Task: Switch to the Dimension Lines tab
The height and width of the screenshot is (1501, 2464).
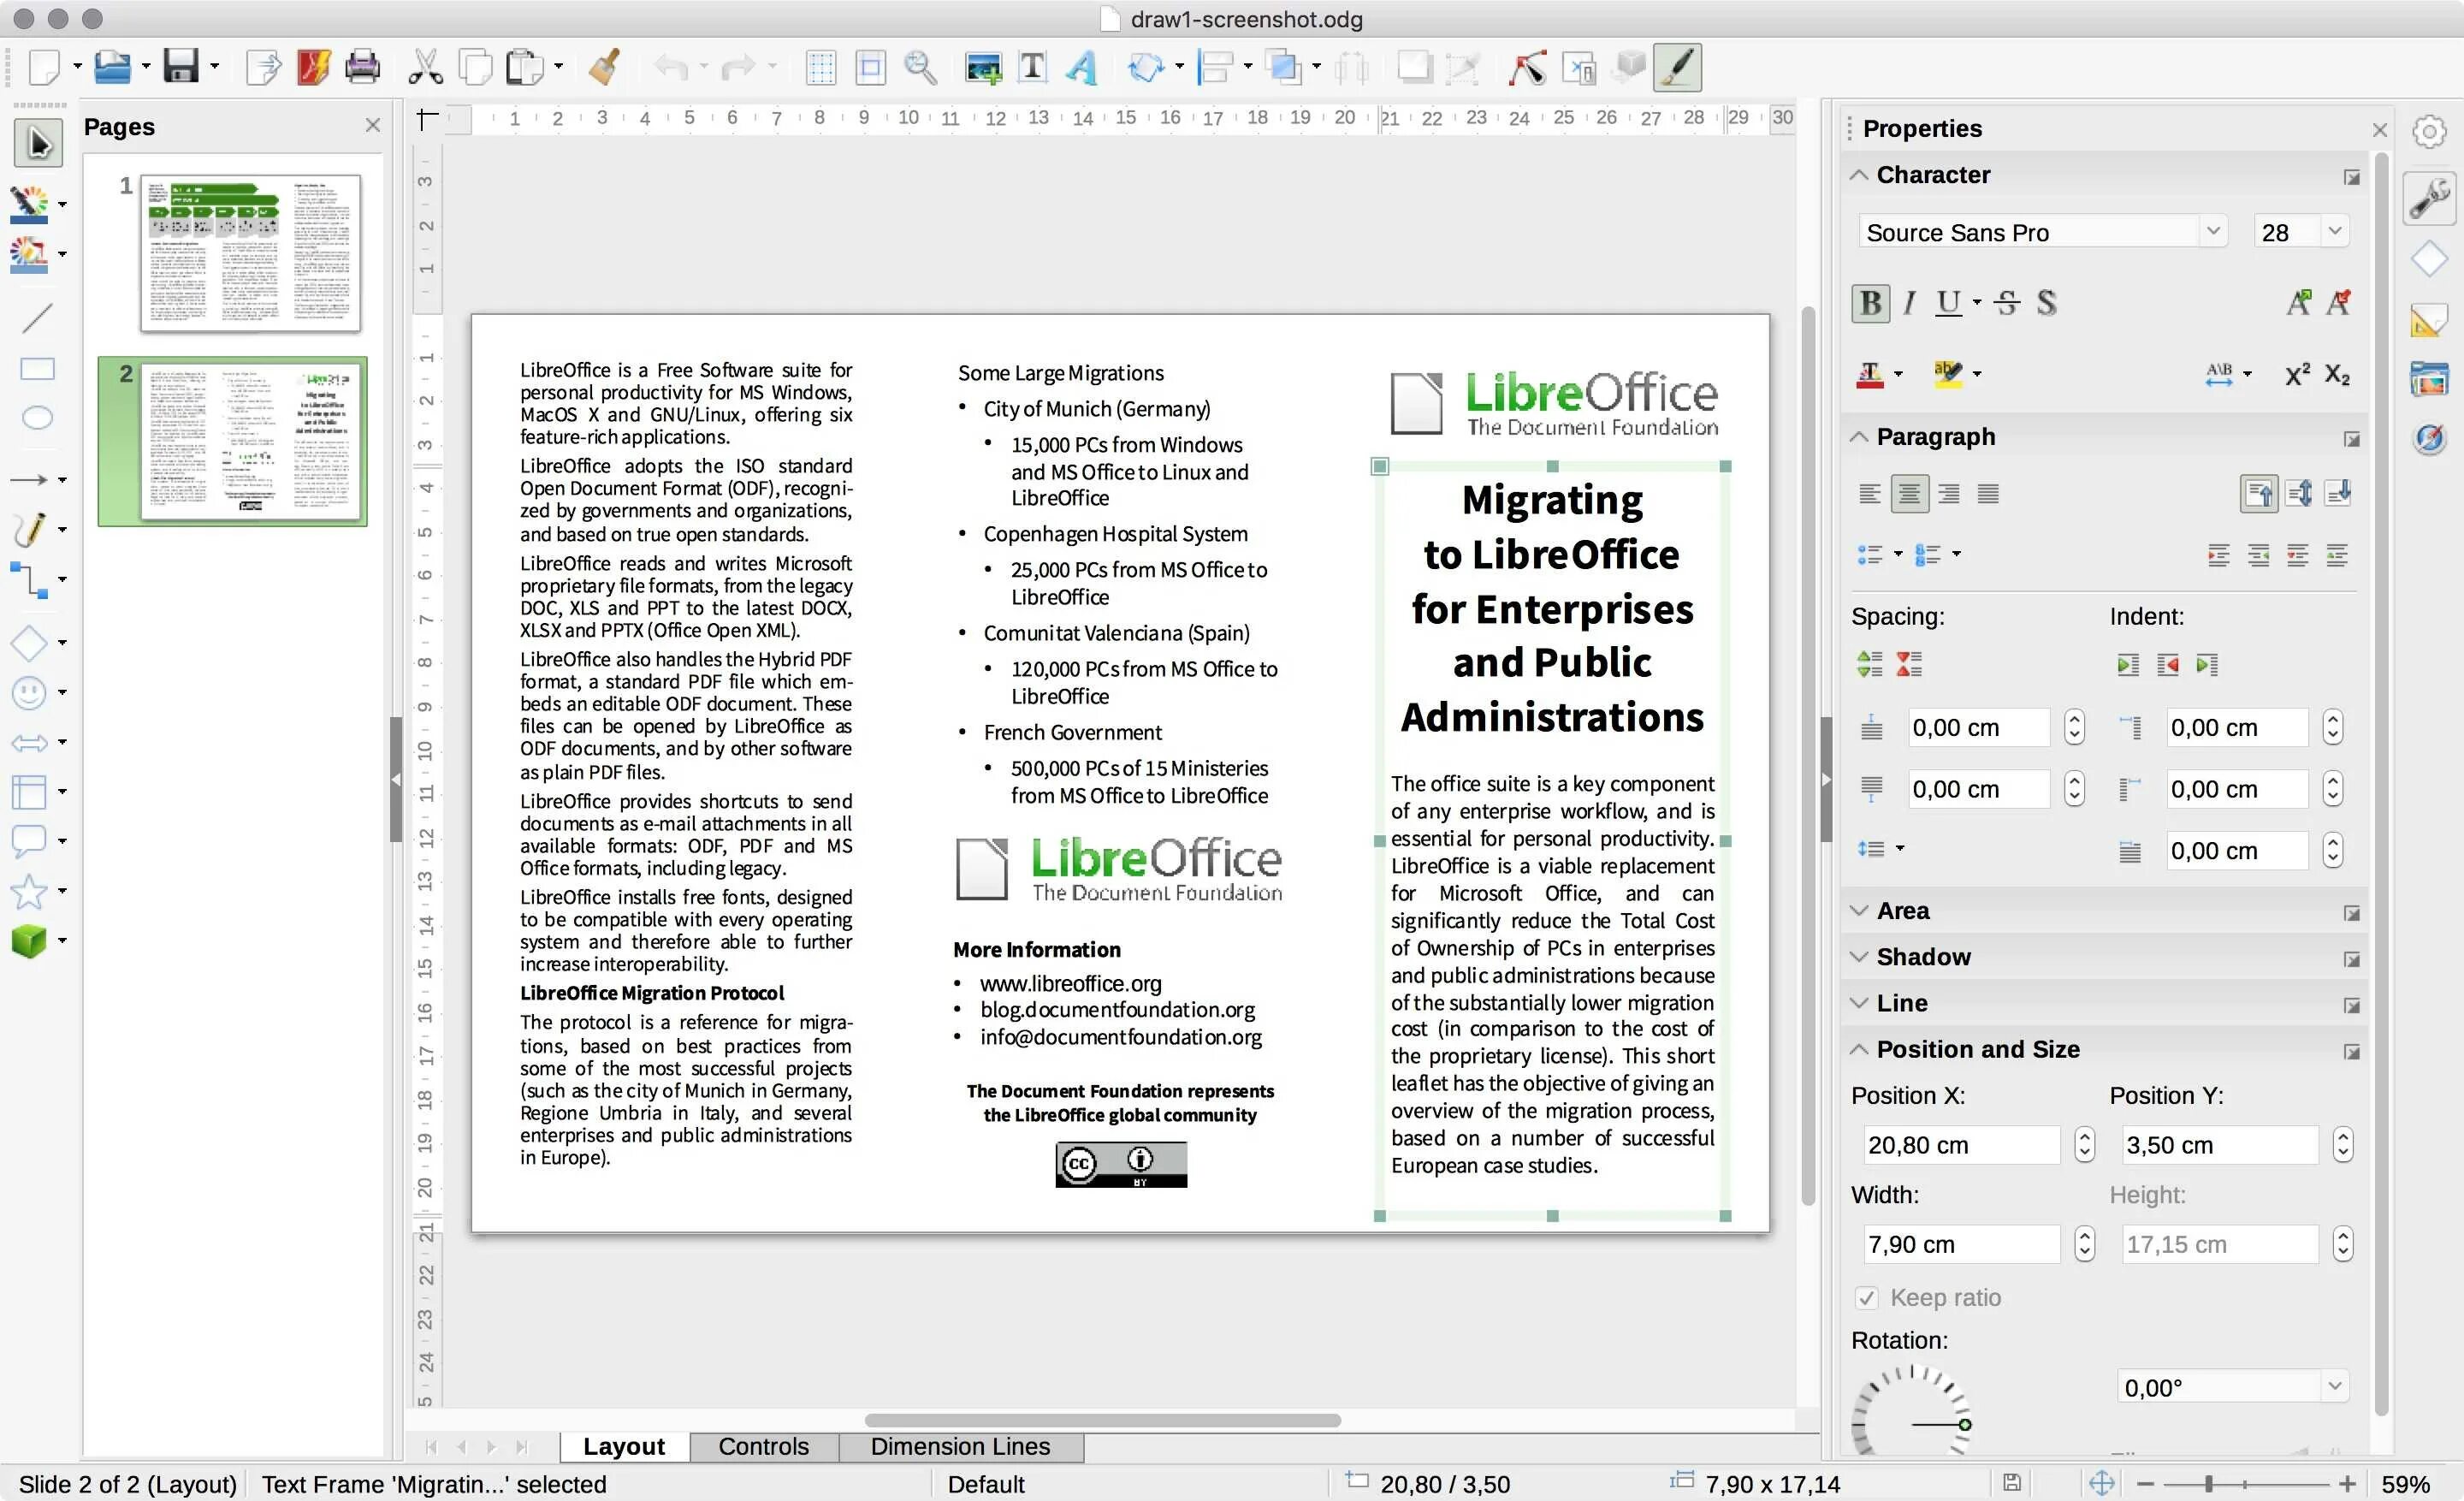Action: tap(959, 1446)
